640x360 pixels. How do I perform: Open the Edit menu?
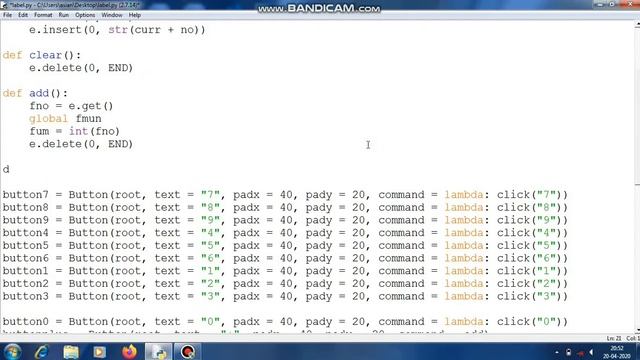pyautogui.click(x=23, y=15)
